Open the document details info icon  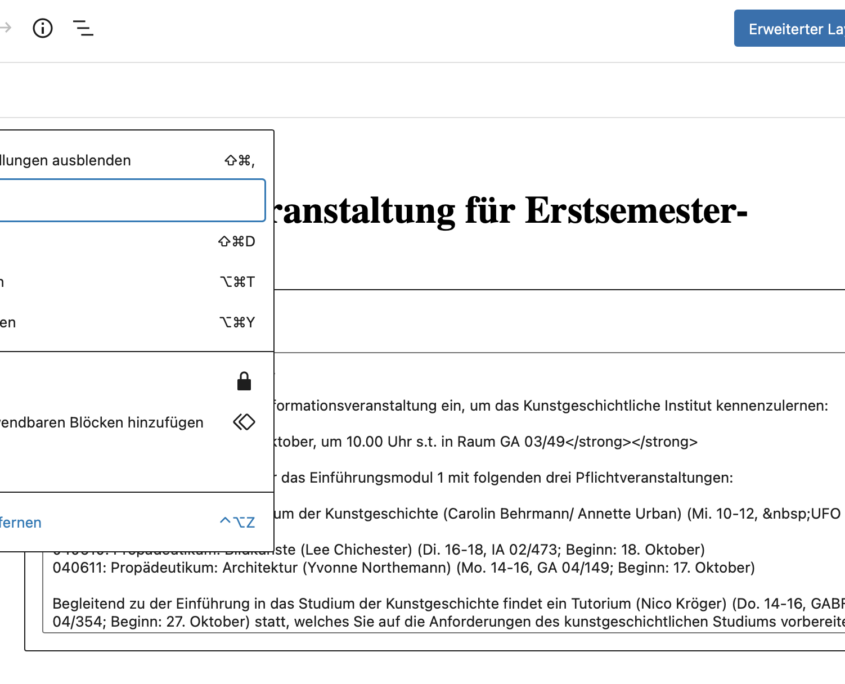coord(43,28)
